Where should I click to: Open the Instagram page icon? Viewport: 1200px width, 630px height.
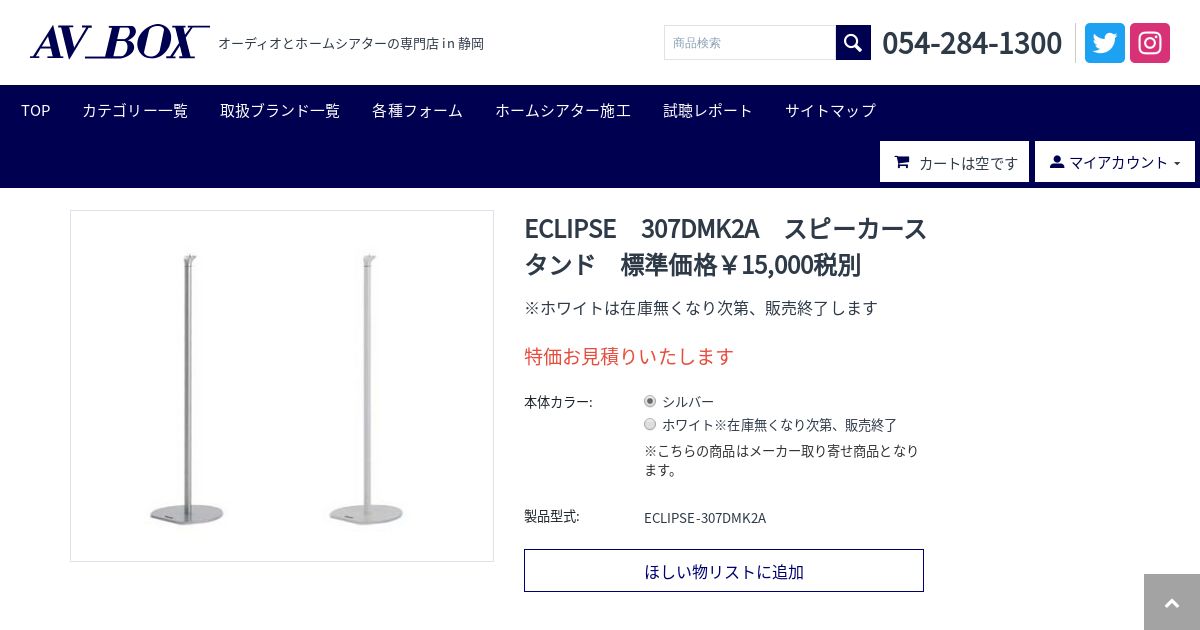(1150, 43)
